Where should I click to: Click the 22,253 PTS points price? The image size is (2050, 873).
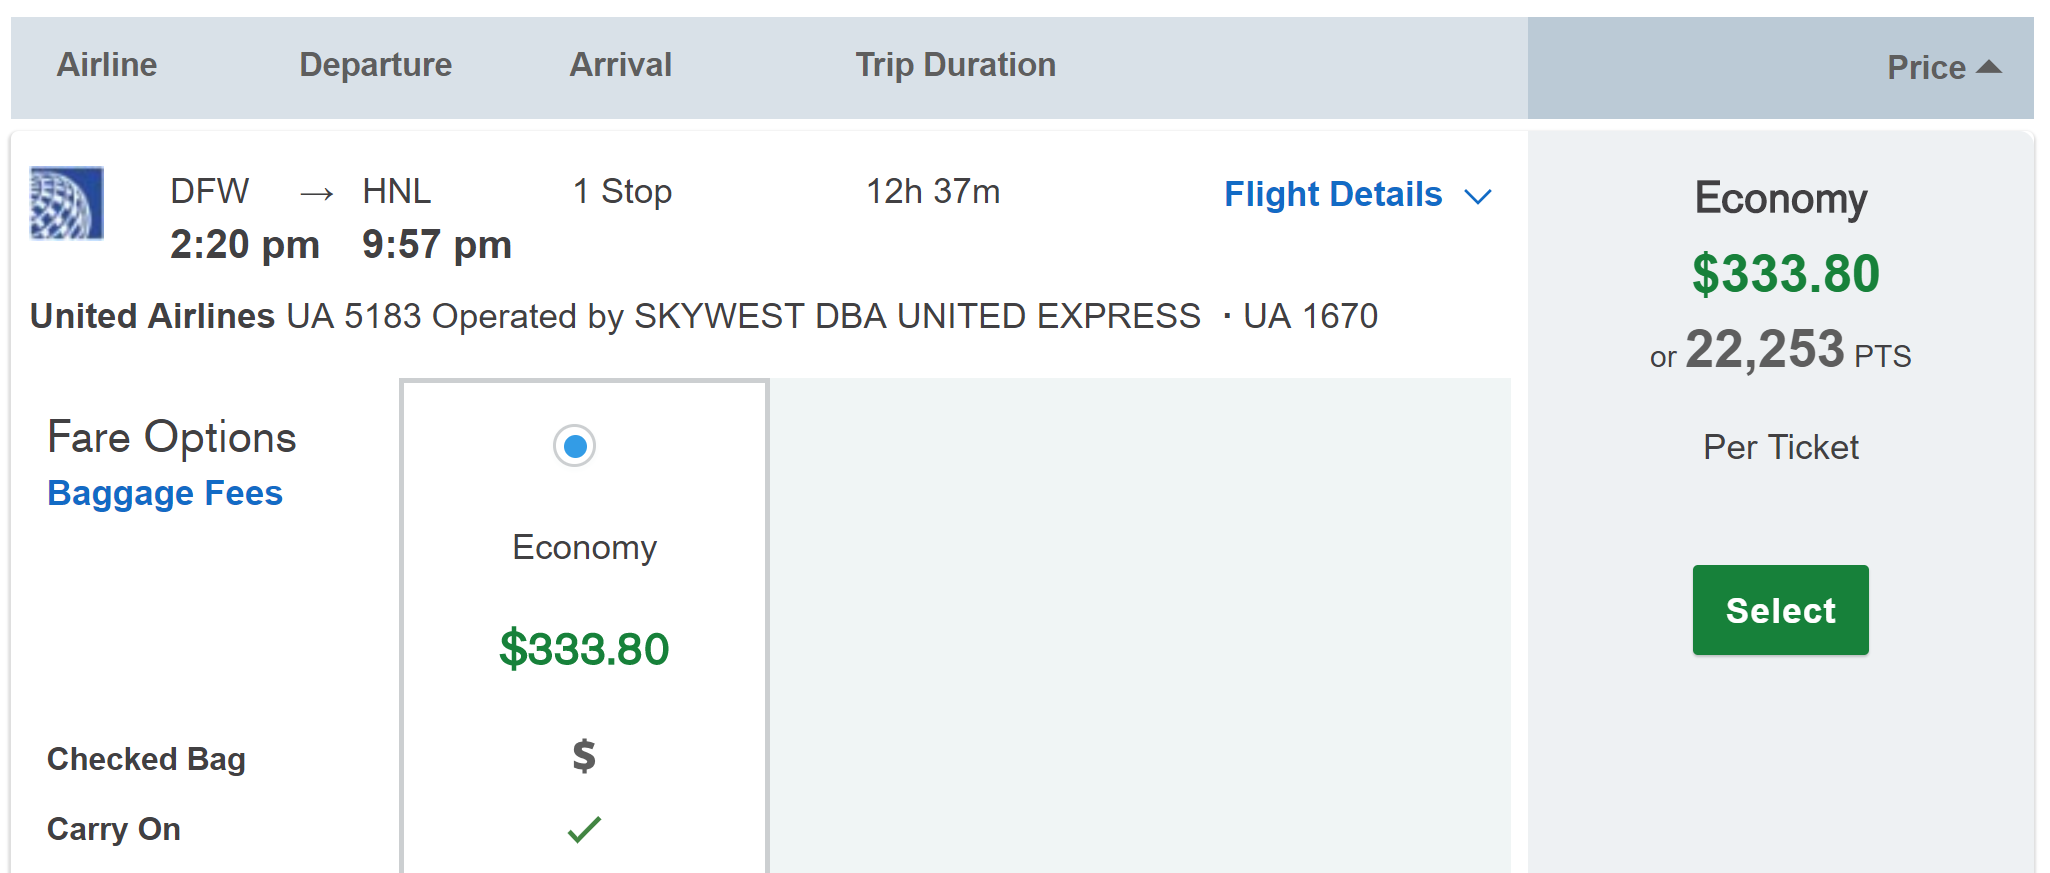coord(1780,351)
